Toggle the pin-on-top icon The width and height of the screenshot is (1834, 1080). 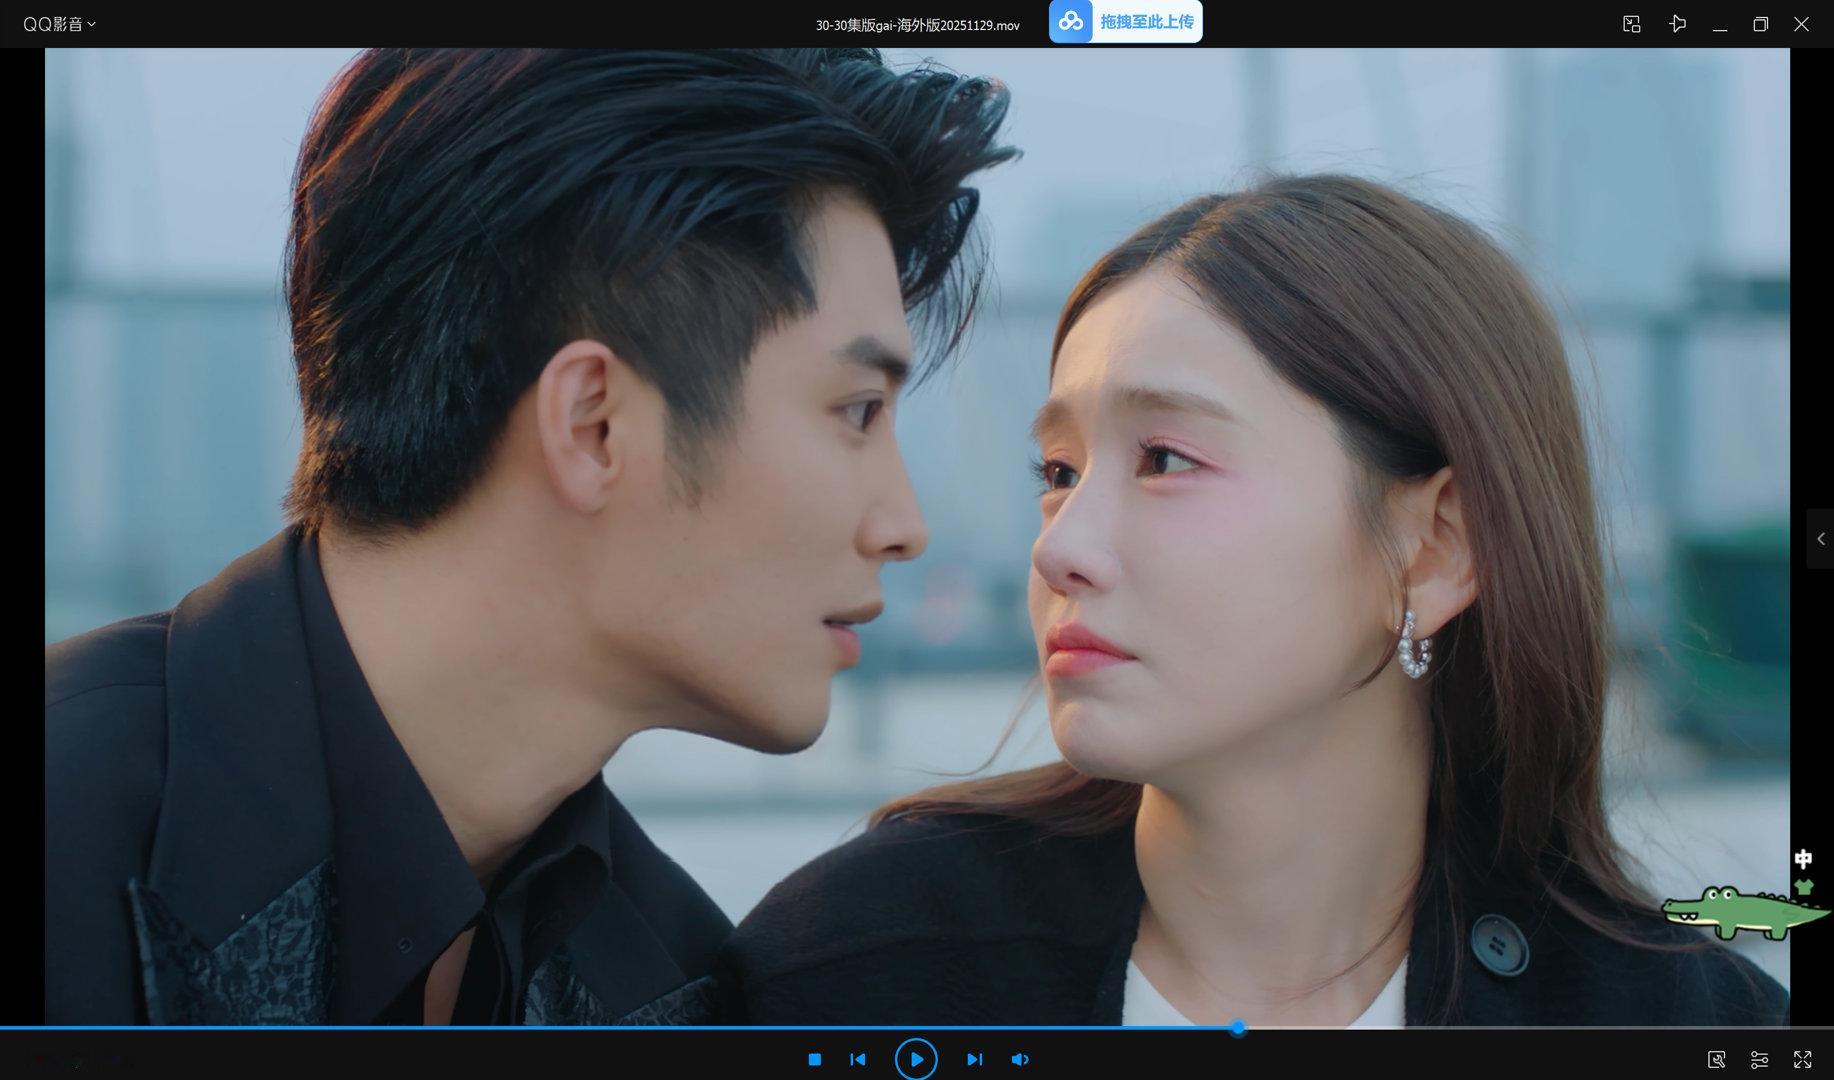[x=1677, y=24]
